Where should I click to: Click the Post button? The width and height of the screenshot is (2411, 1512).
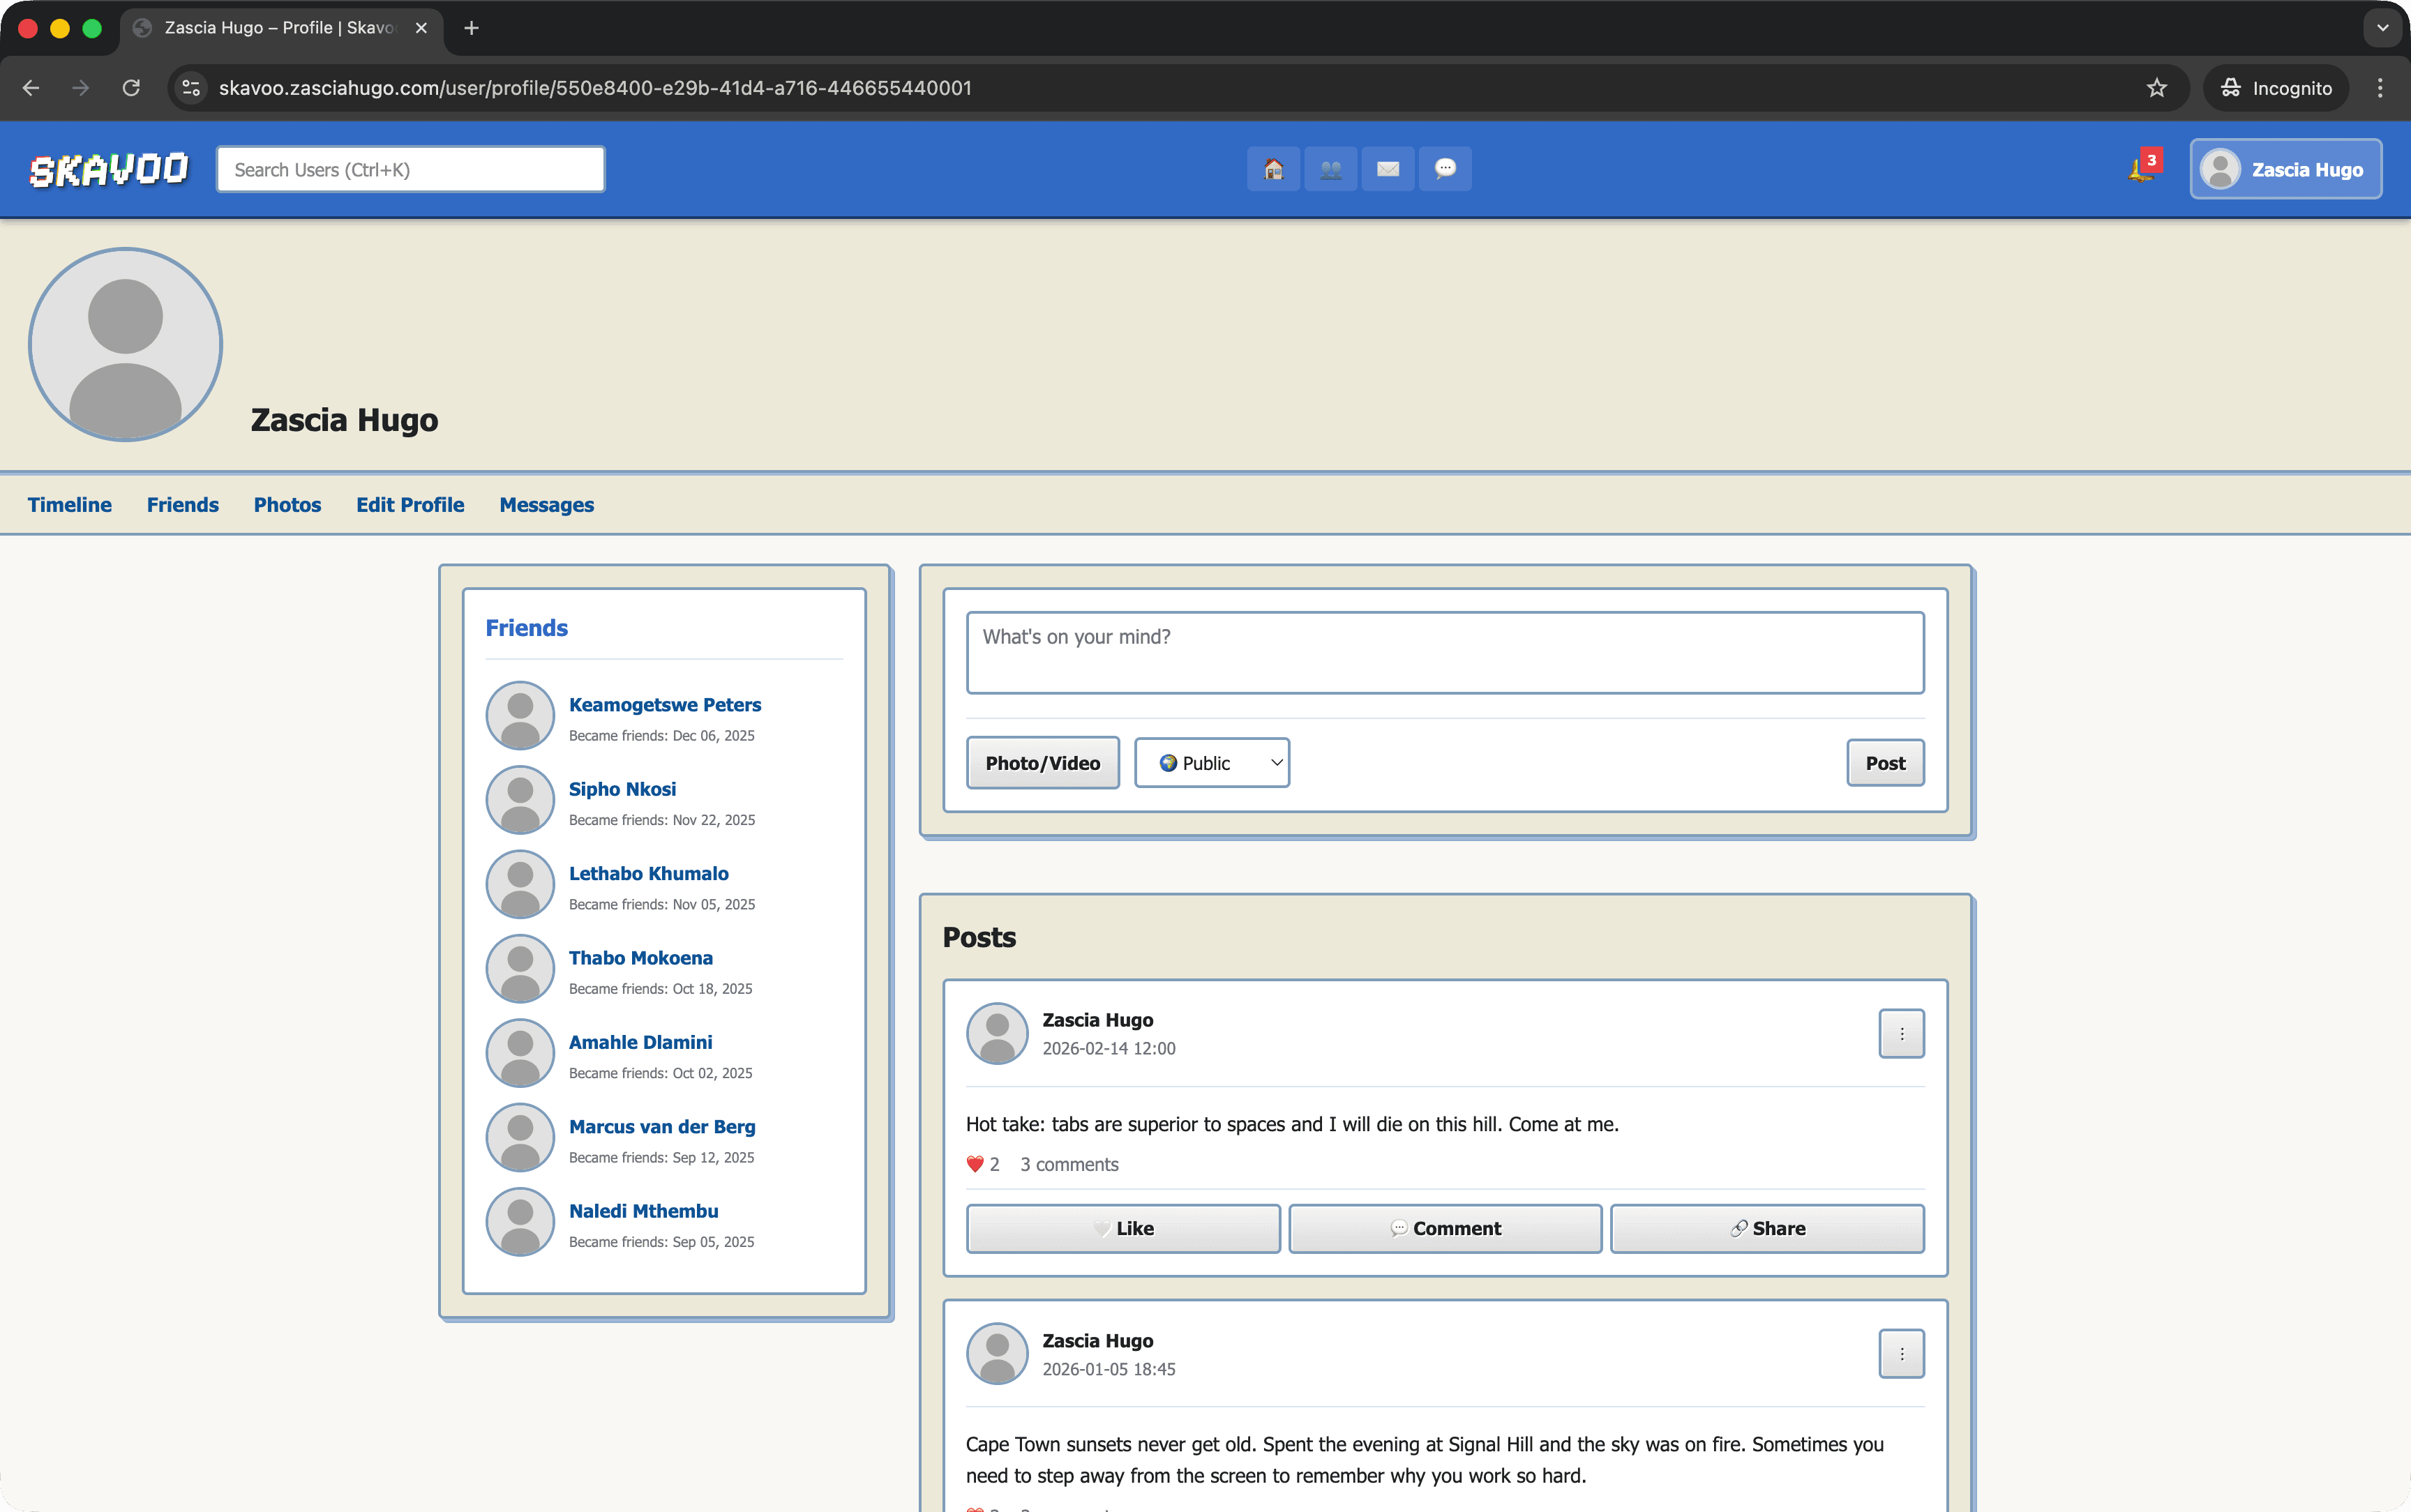tap(1884, 762)
